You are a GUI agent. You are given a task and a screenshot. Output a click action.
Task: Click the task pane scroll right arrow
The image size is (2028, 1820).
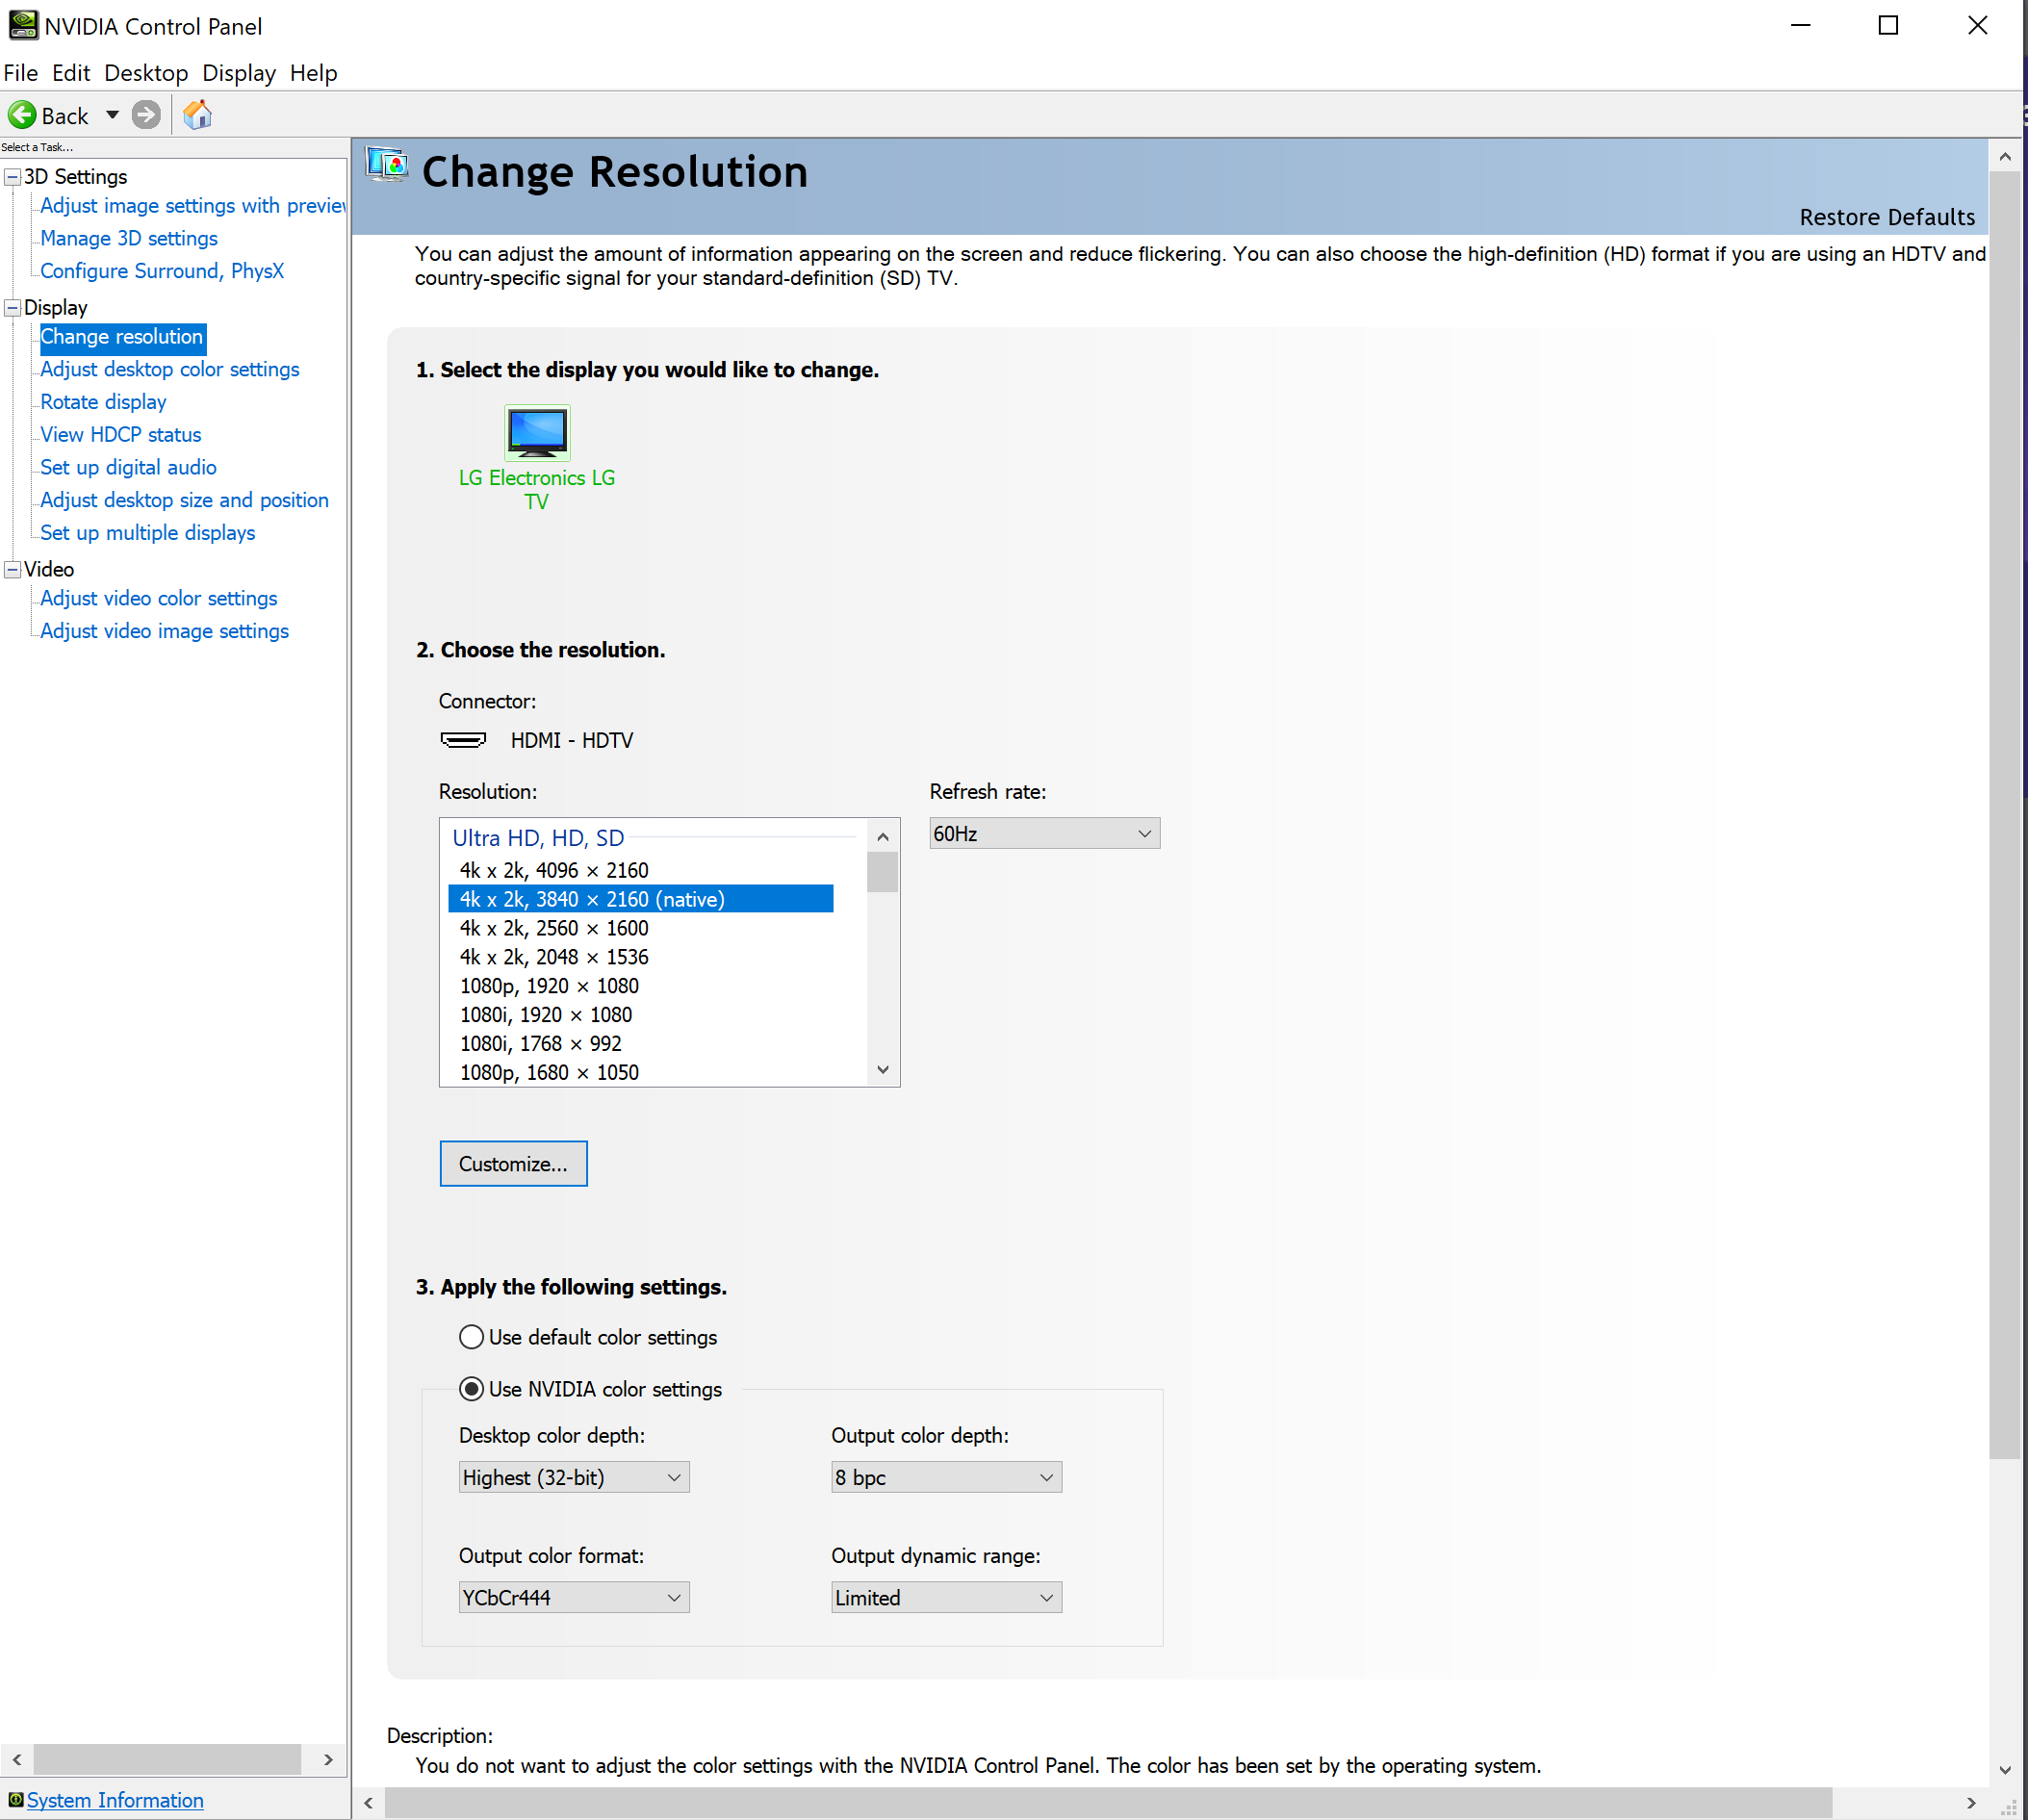328,1759
